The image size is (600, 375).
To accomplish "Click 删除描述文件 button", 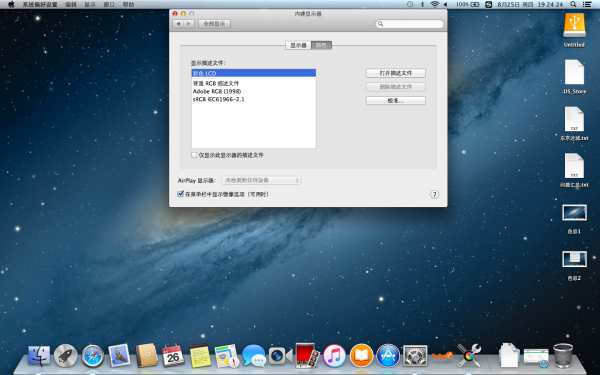I will pos(396,86).
